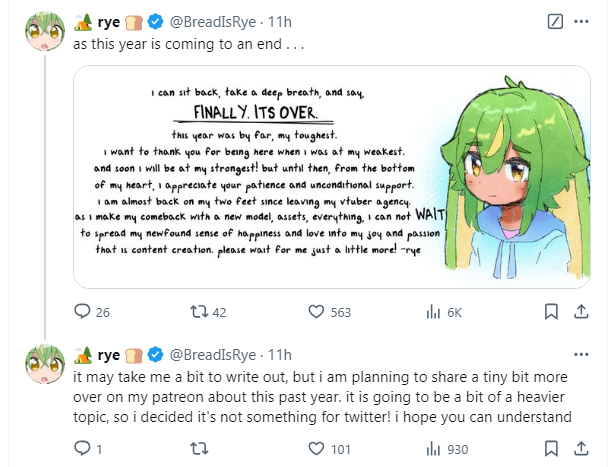
Task: View analytics for the 6K views tweet
Action: click(x=433, y=312)
